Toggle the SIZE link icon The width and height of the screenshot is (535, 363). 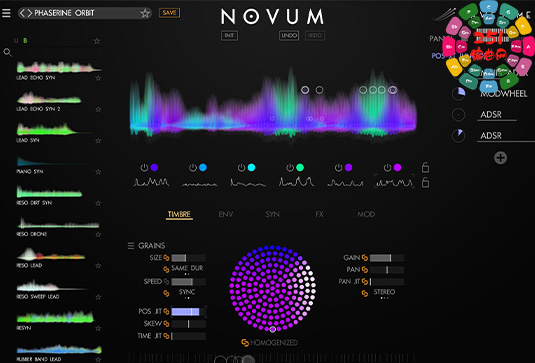166,258
